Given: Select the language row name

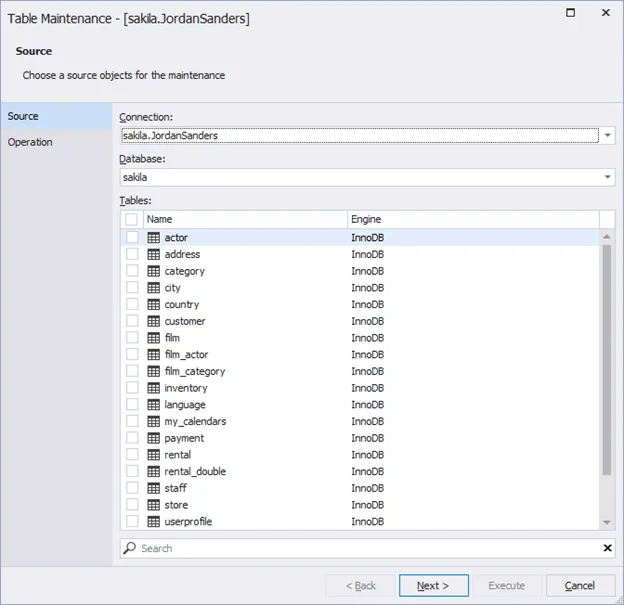Looking at the screenshot, I should click(185, 405).
